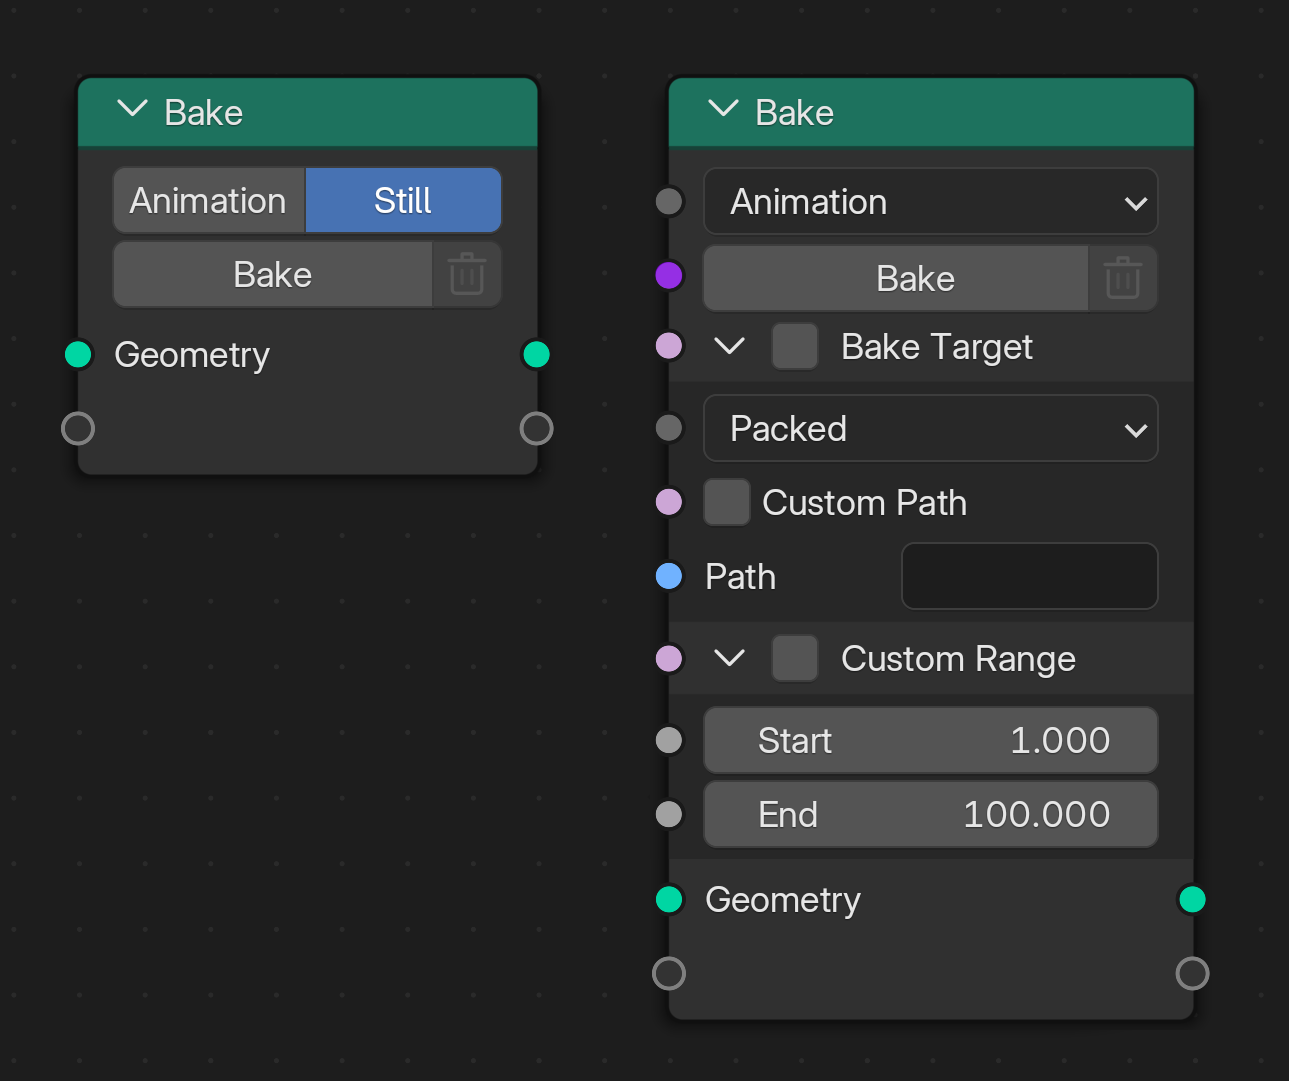Click the End value field
This screenshot has height=1081, width=1289.
click(x=931, y=814)
